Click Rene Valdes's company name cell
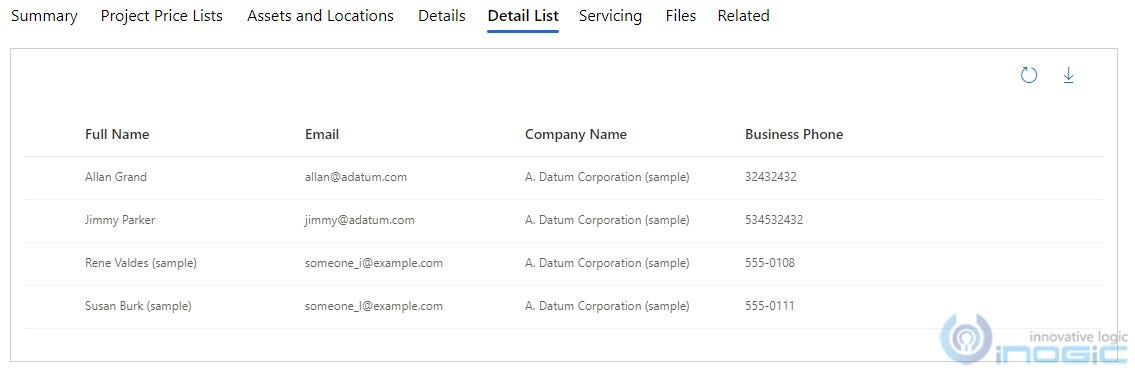 coord(607,263)
